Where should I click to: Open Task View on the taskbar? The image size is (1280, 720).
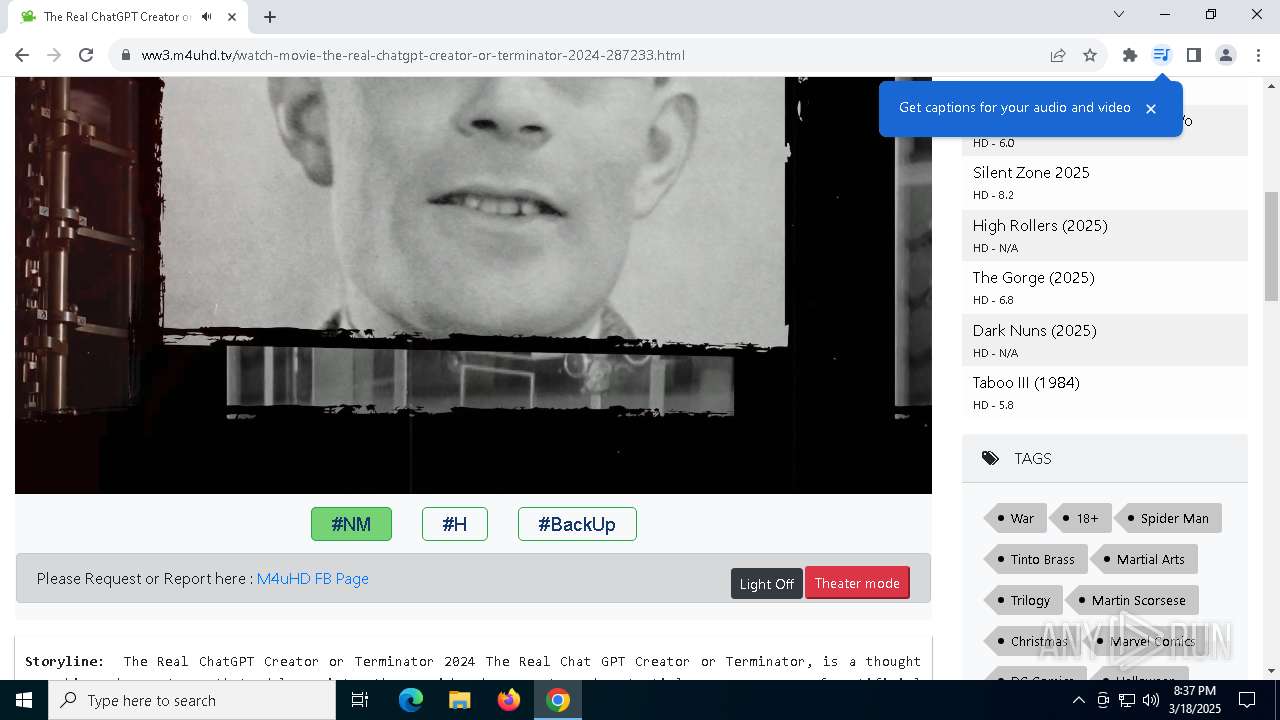pyautogui.click(x=360, y=700)
